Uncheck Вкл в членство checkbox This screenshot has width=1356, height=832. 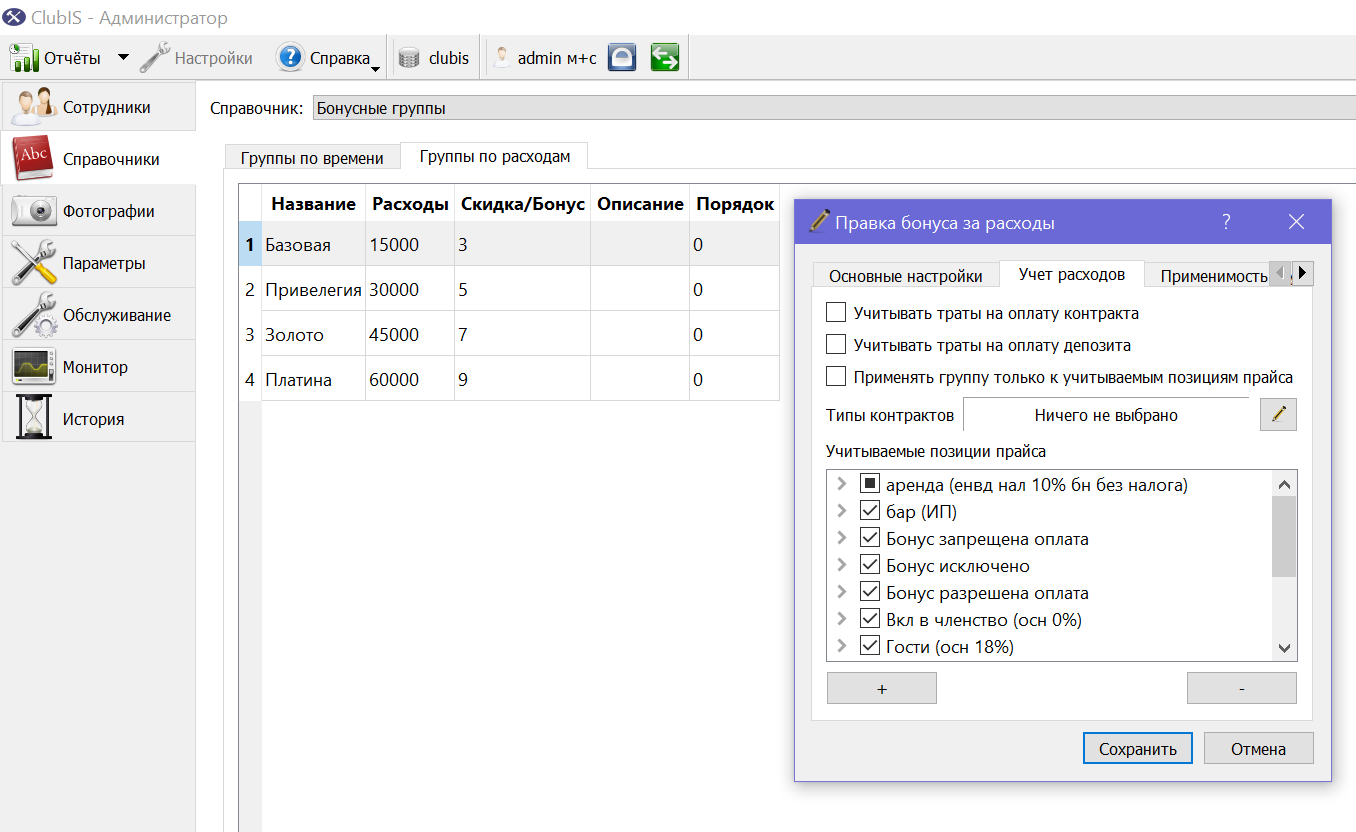pyautogui.click(x=869, y=619)
